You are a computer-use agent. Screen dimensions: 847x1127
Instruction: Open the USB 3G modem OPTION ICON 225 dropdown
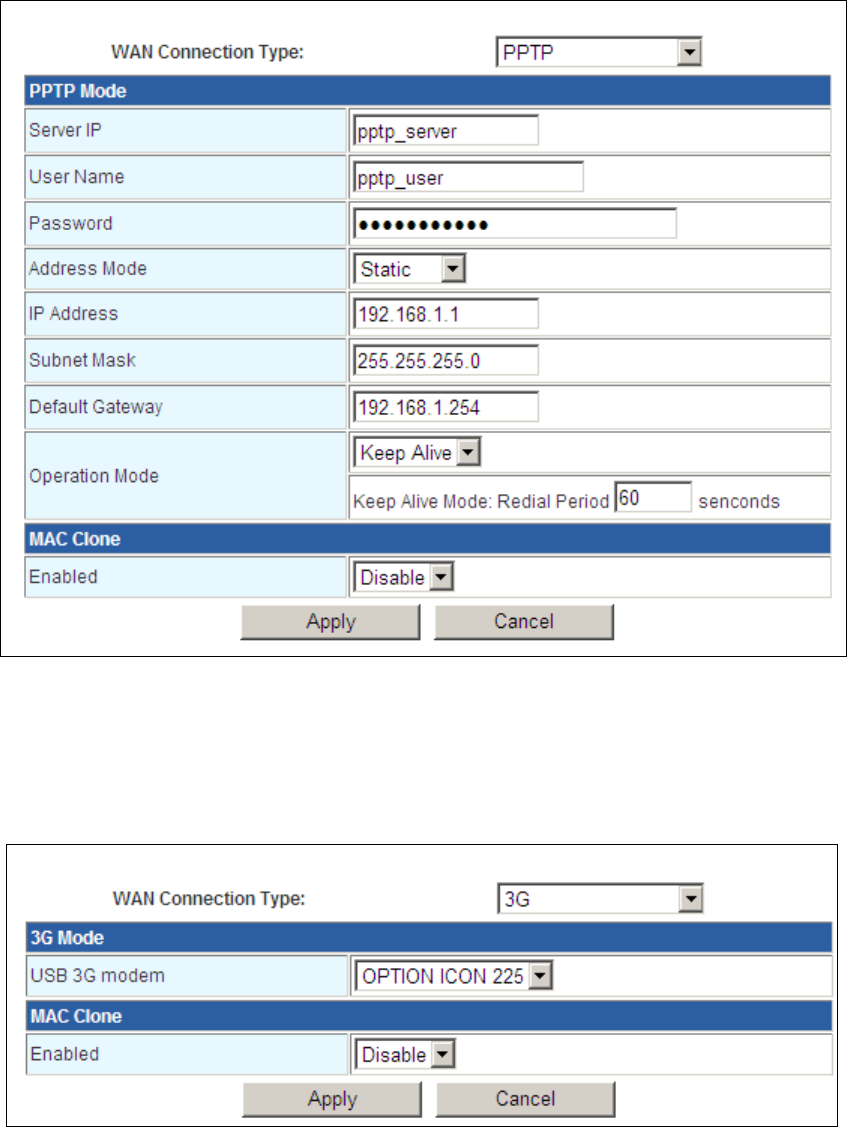pyautogui.click(x=453, y=976)
